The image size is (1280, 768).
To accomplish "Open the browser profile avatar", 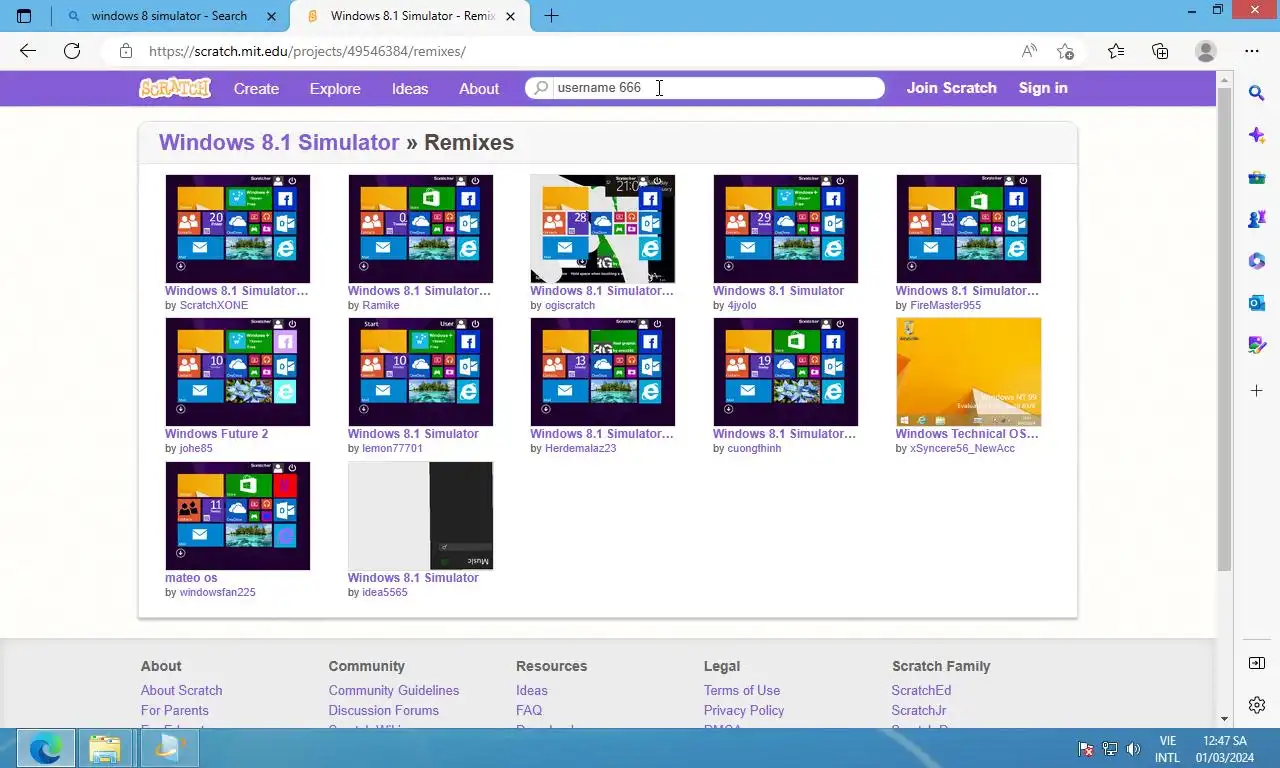I will [1206, 51].
